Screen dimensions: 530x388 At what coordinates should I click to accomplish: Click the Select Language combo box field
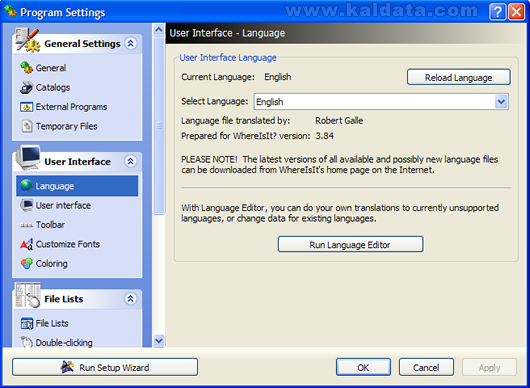(x=381, y=102)
